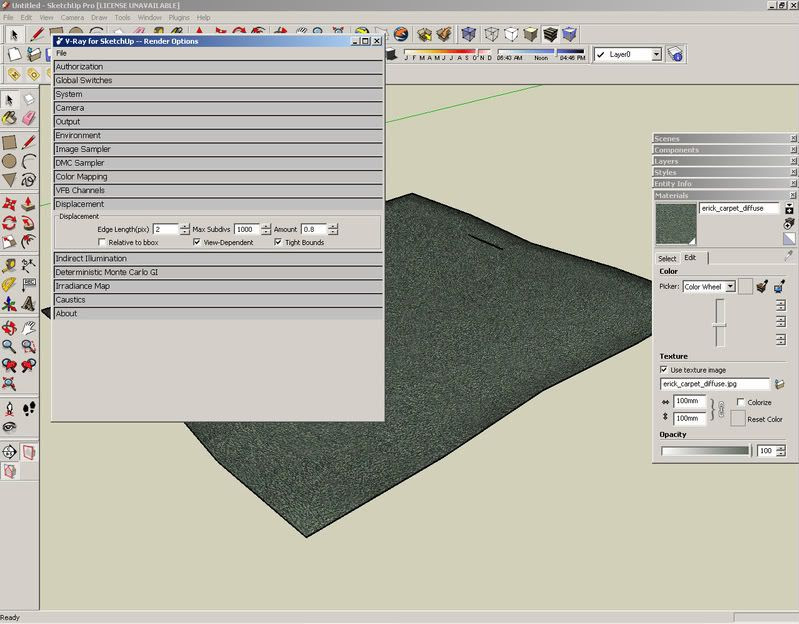
Task: Expand the Environment rollout
Action: [x=218, y=135]
